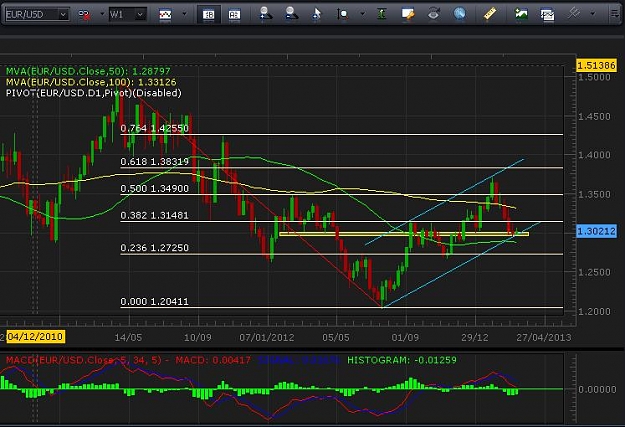This screenshot has width=625, height=427.
Task: Click the 0.236 1.27250 Fibonacci level label
Action: point(155,248)
